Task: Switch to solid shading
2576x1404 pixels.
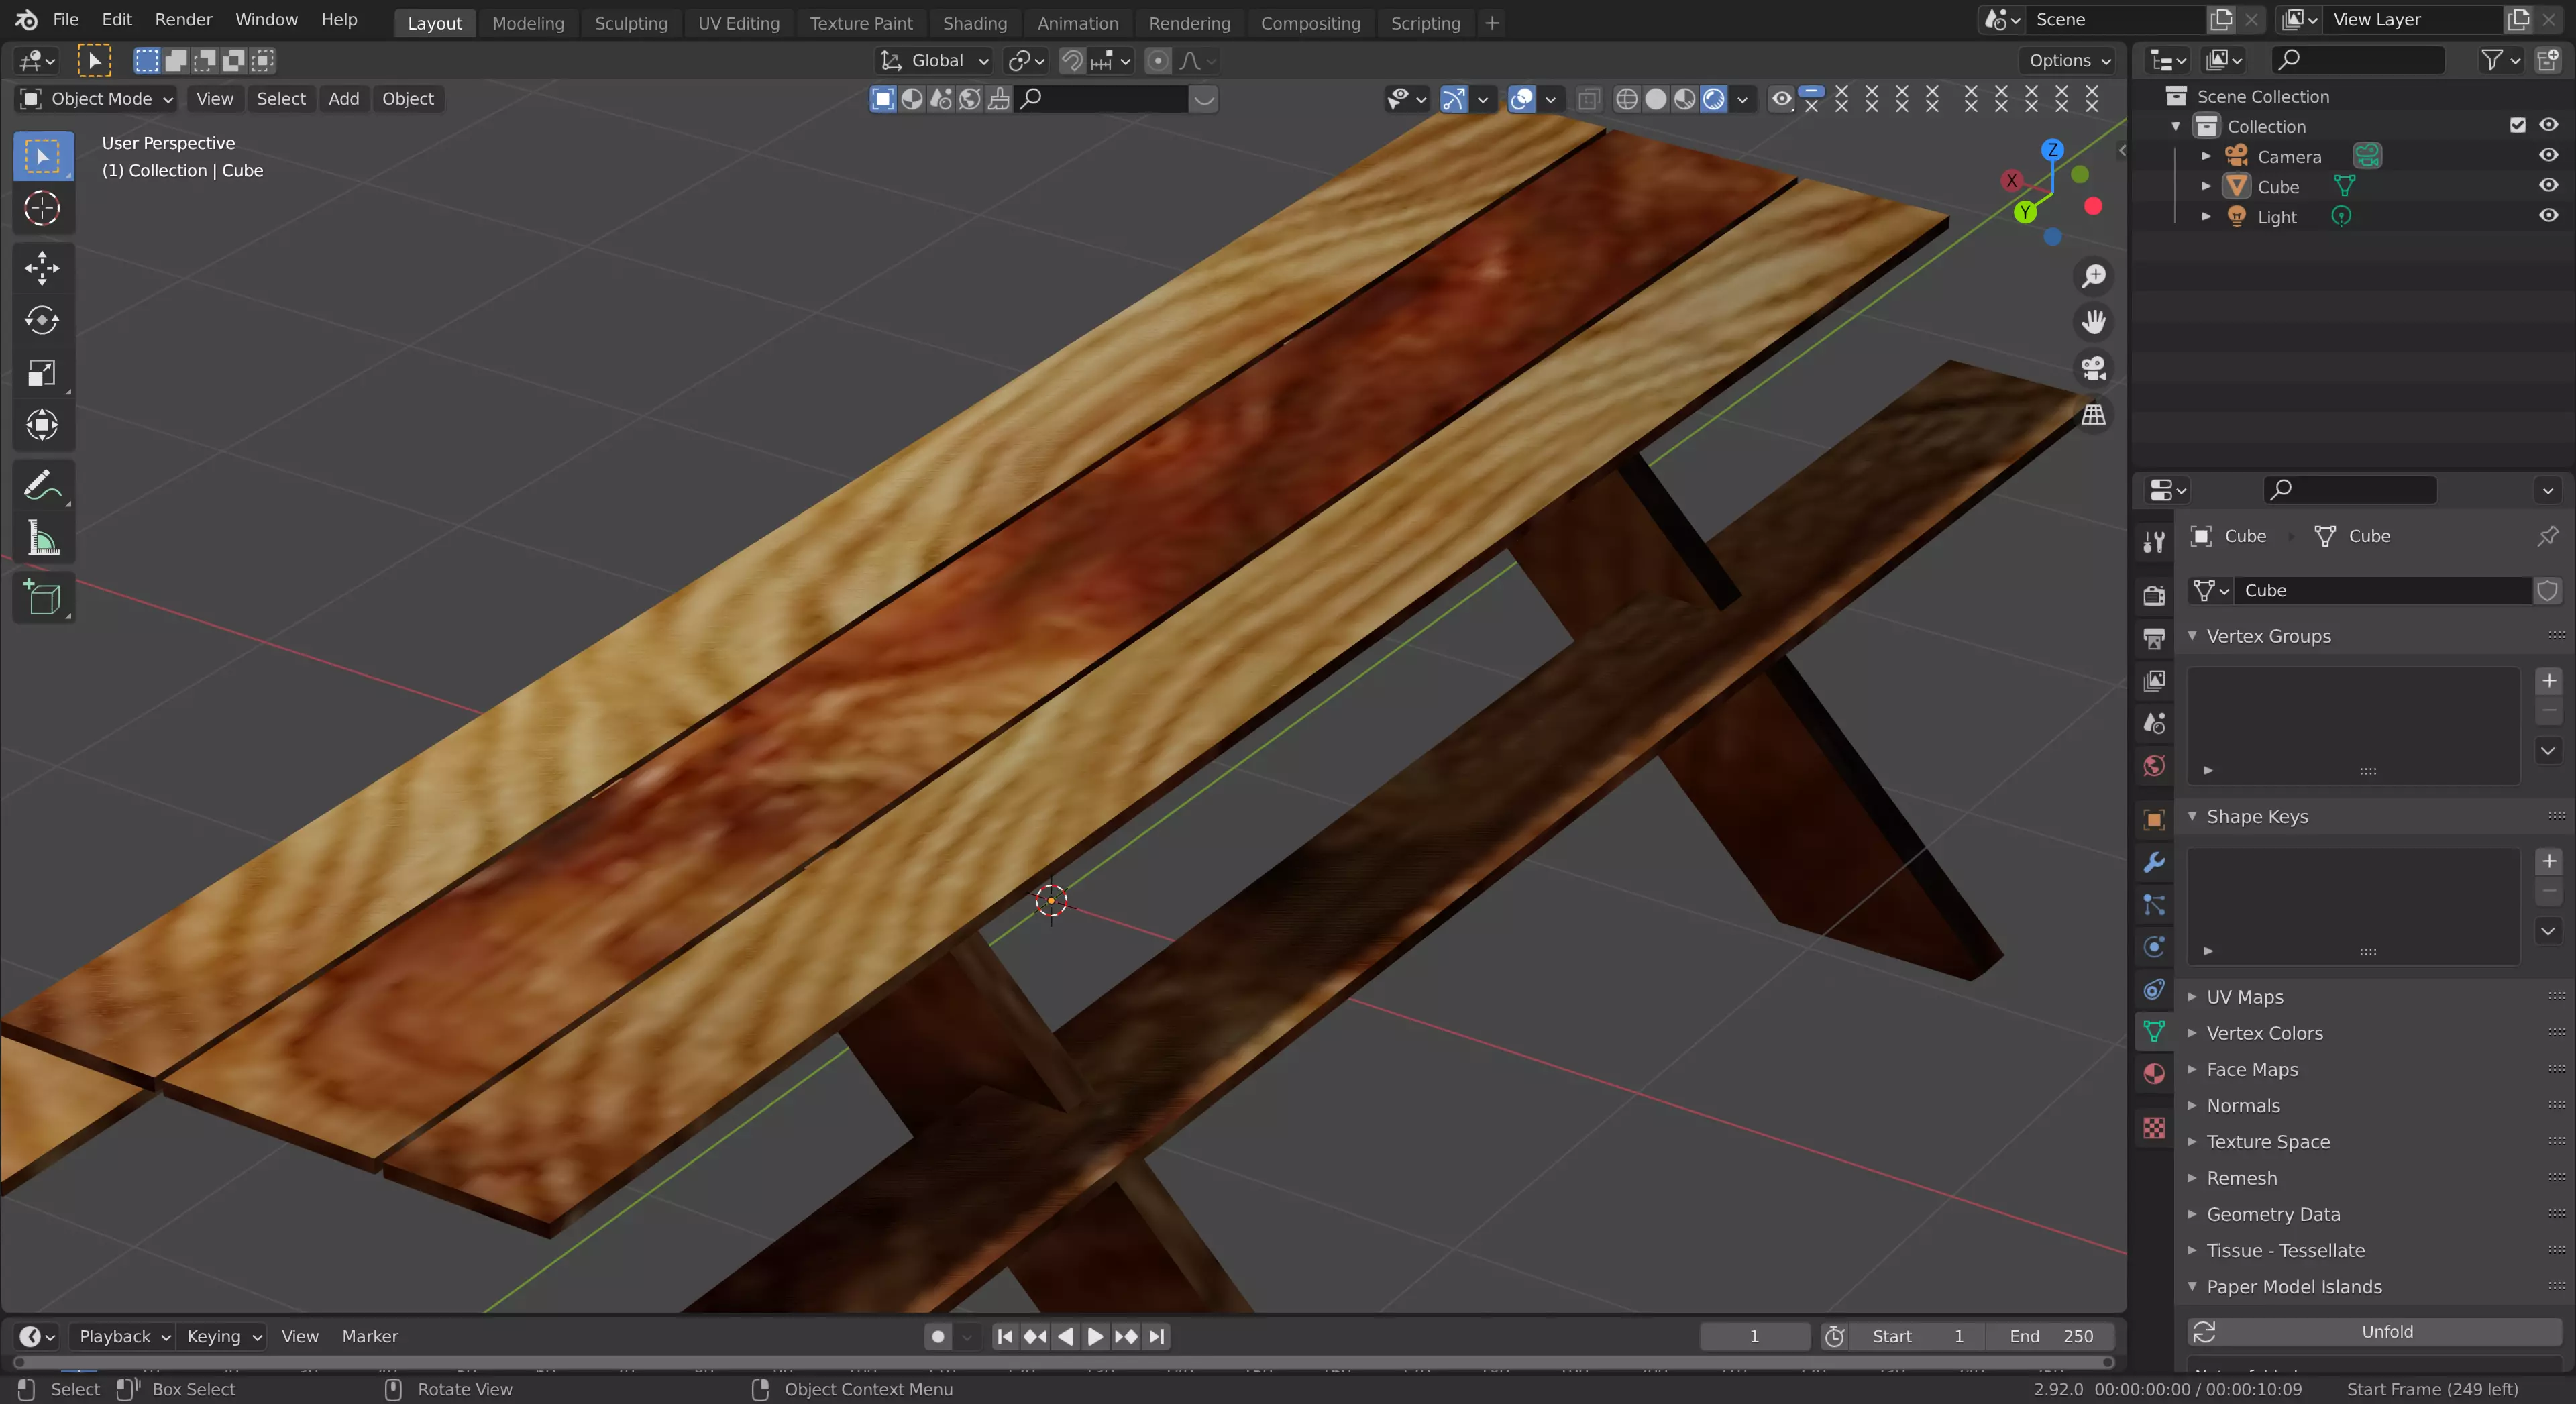Action: [1656, 99]
